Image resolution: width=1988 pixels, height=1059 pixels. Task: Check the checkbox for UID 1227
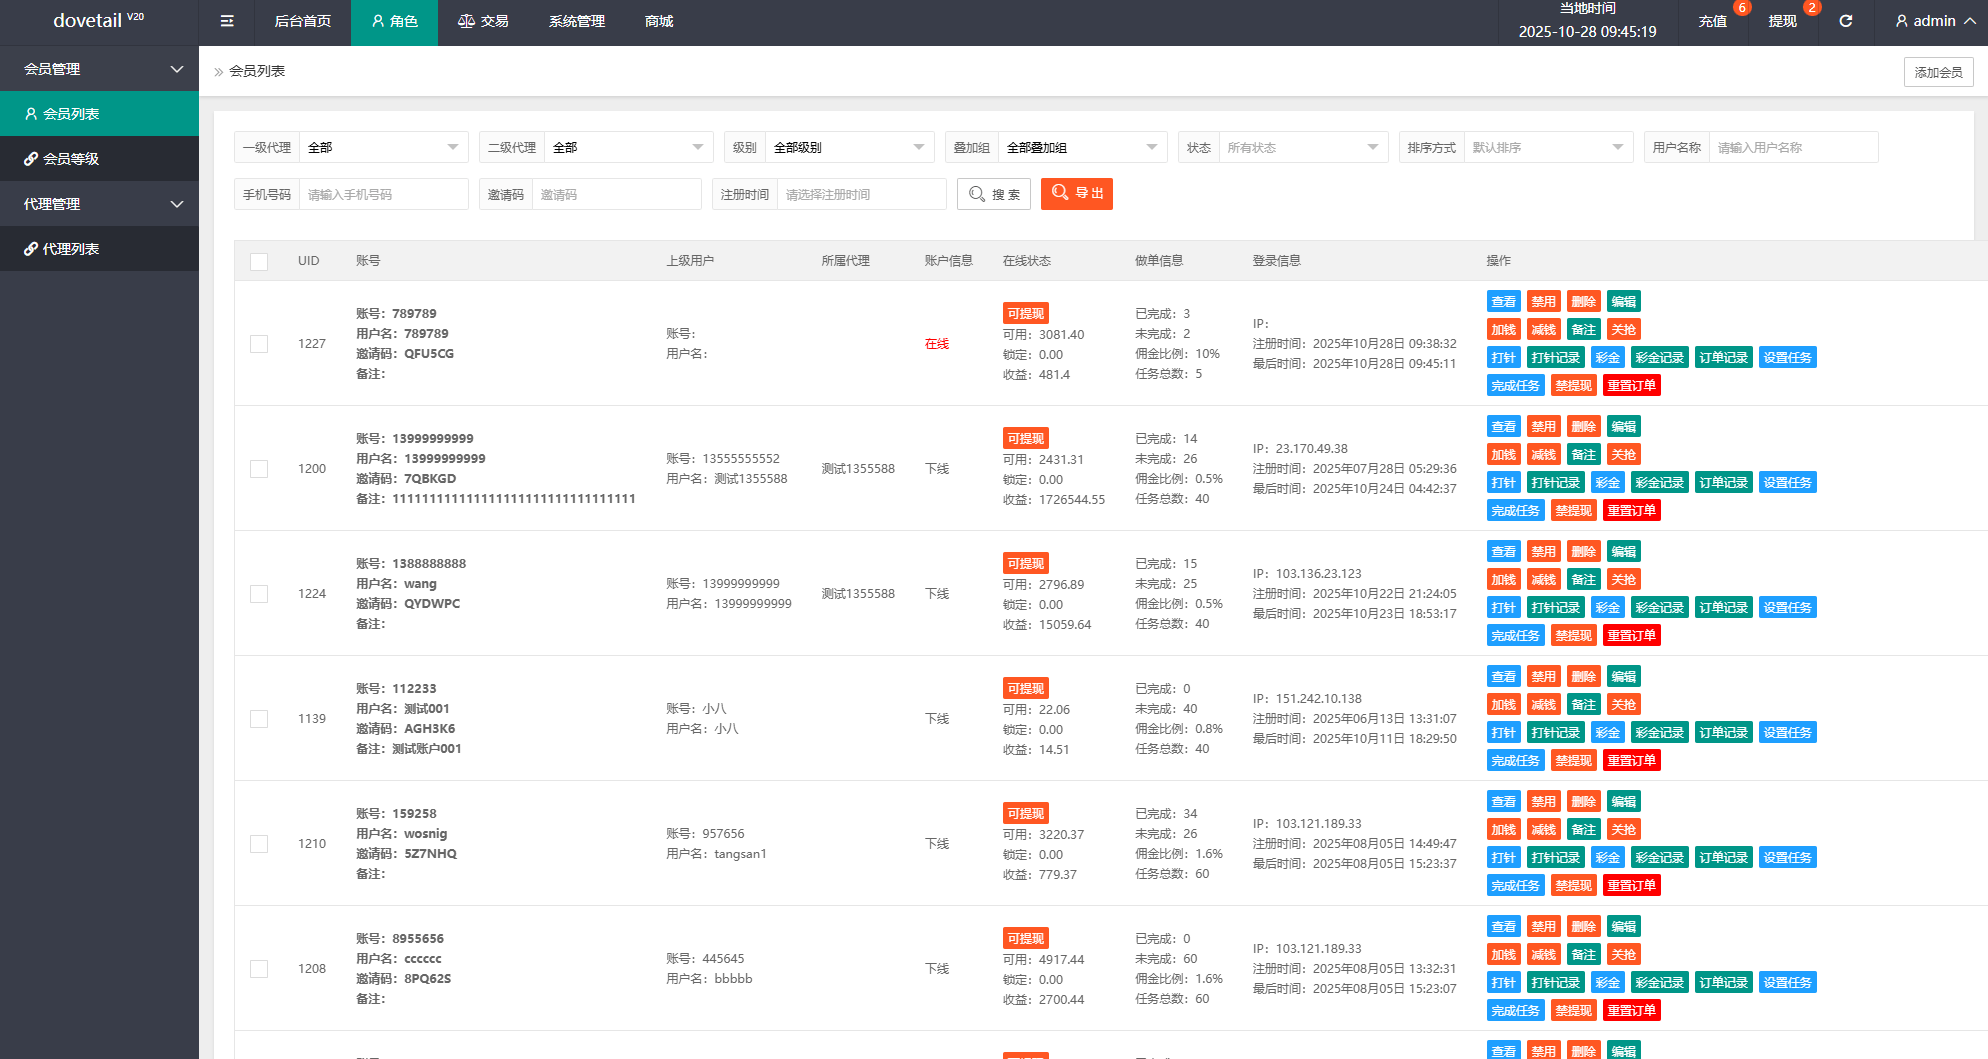click(259, 344)
